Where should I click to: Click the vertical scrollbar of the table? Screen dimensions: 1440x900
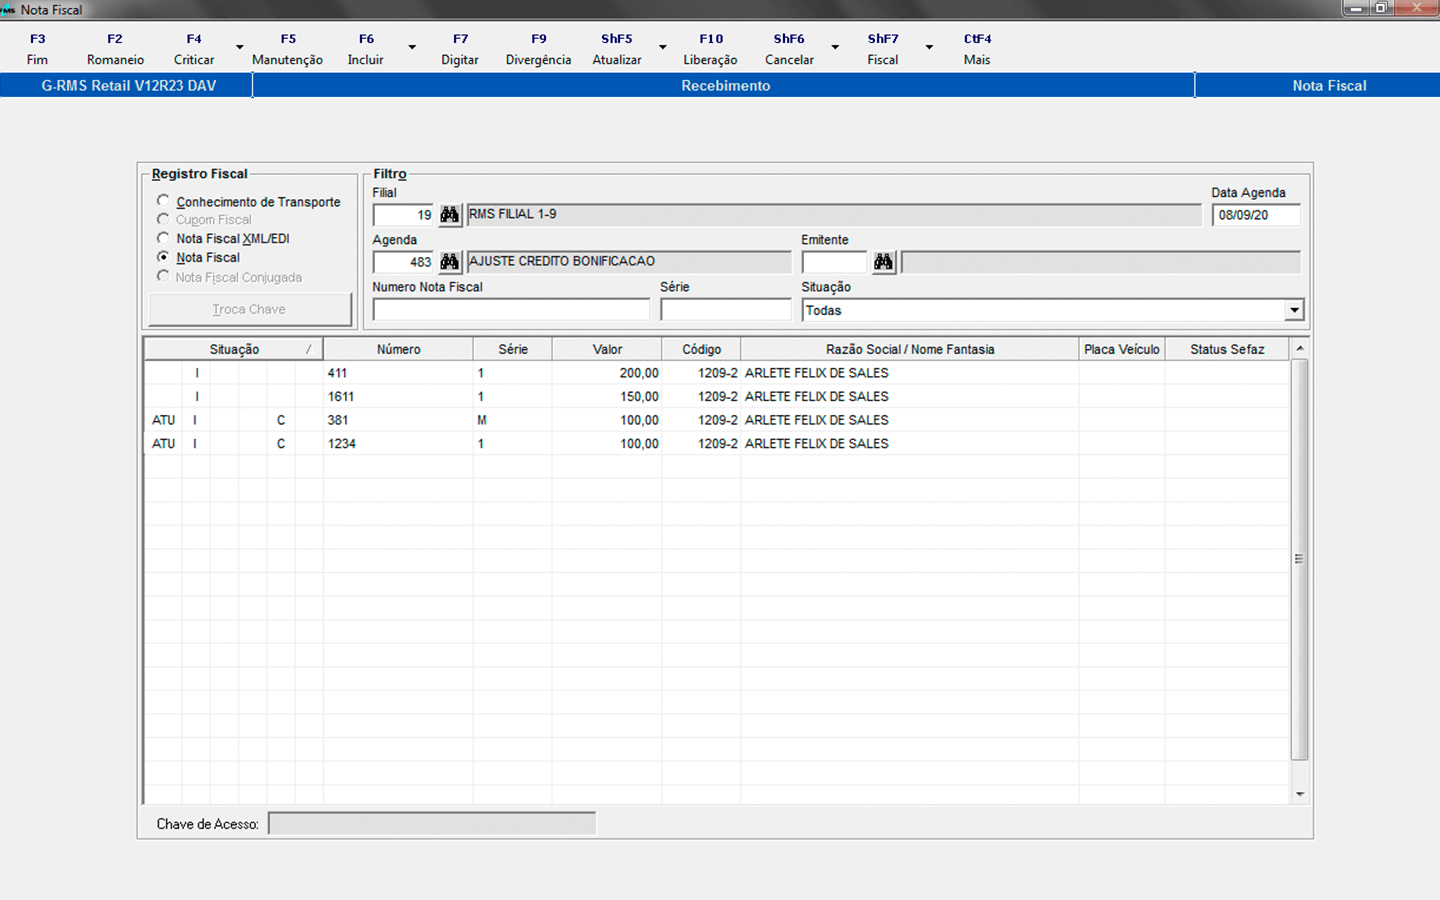click(x=1299, y=560)
